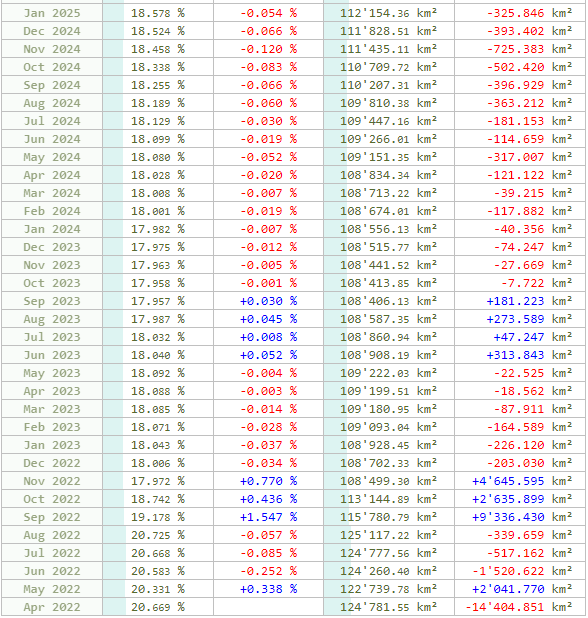Select the Nov 2022 row label
The width and height of the screenshot is (588, 618).
[52, 481]
